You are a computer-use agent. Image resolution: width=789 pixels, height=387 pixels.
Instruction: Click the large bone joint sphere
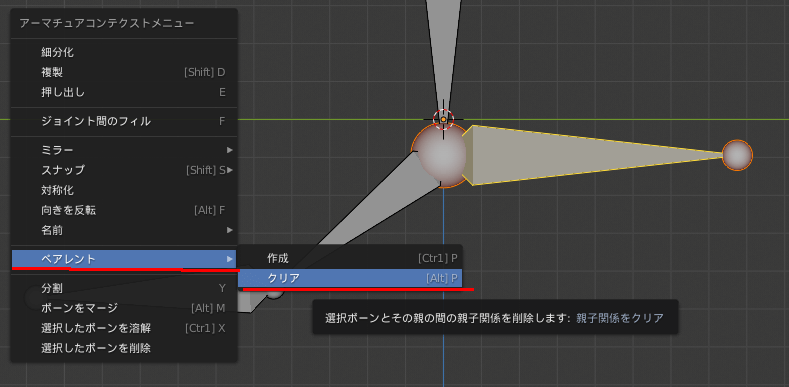pyautogui.click(x=442, y=156)
